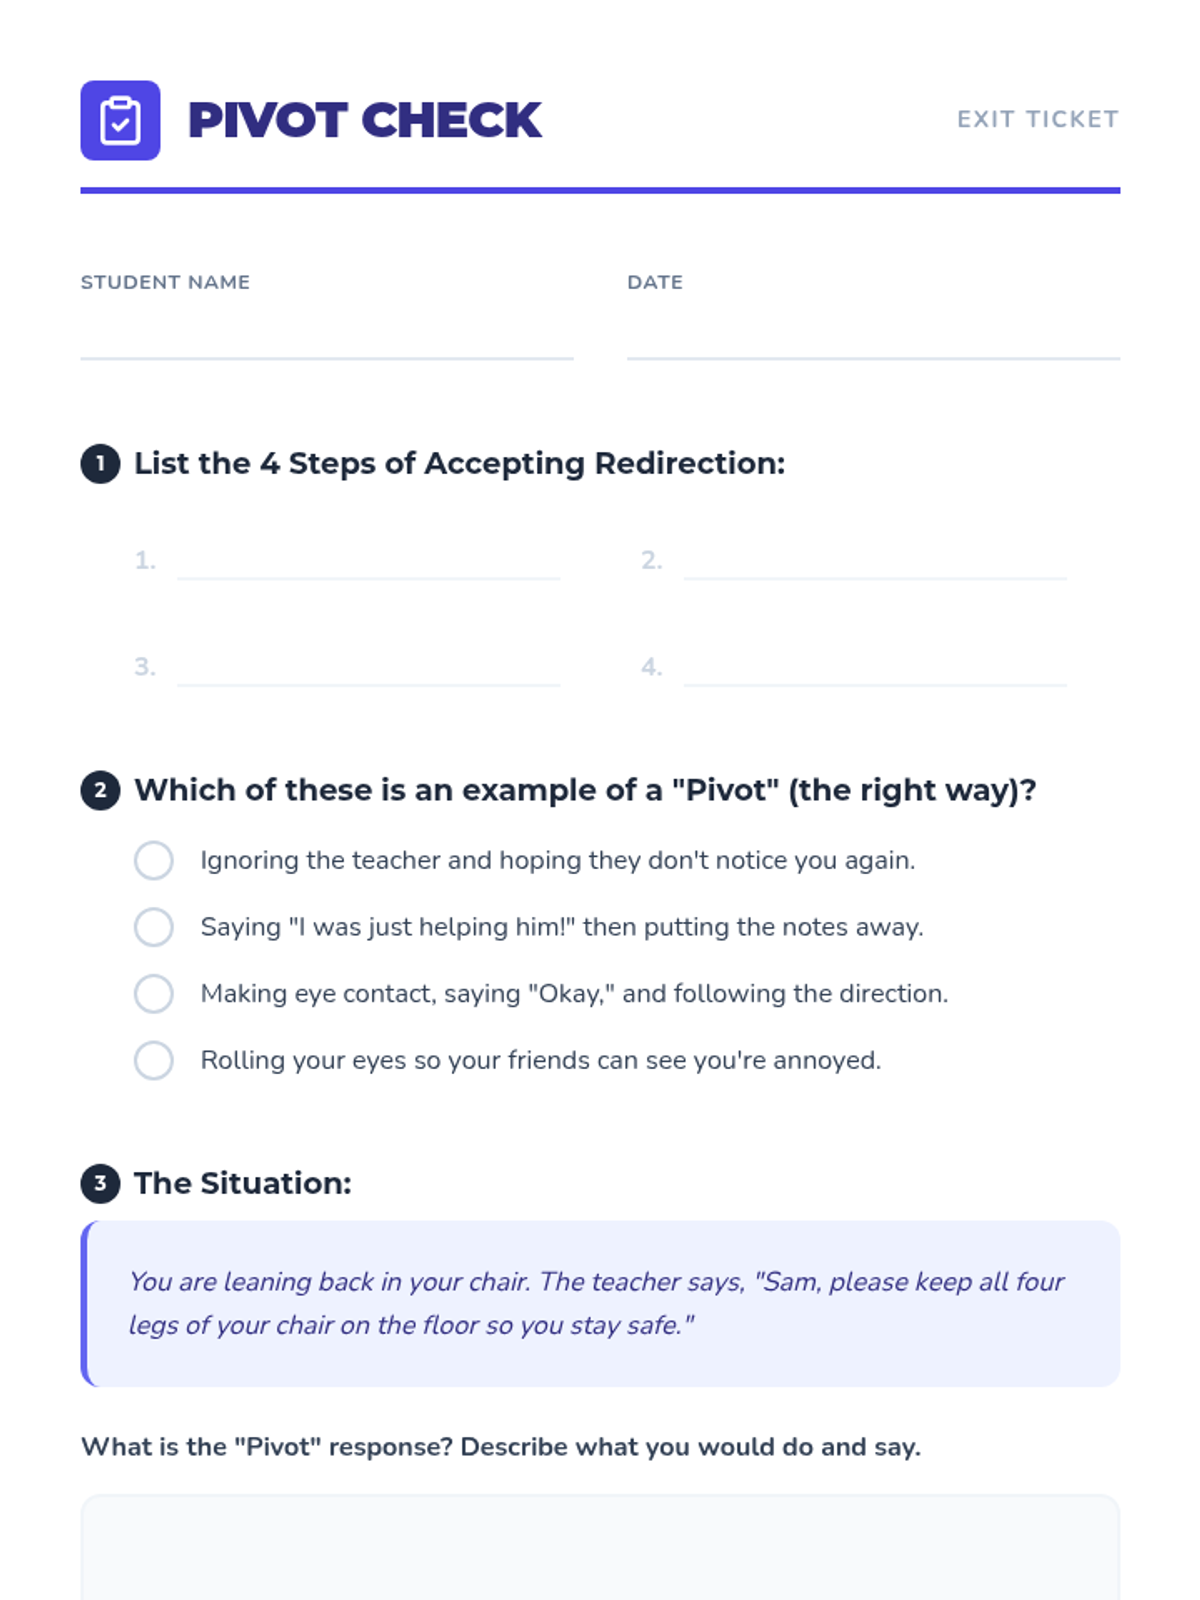Click the number 3 question badge
The height and width of the screenshot is (1600, 1200).
coord(100,1184)
